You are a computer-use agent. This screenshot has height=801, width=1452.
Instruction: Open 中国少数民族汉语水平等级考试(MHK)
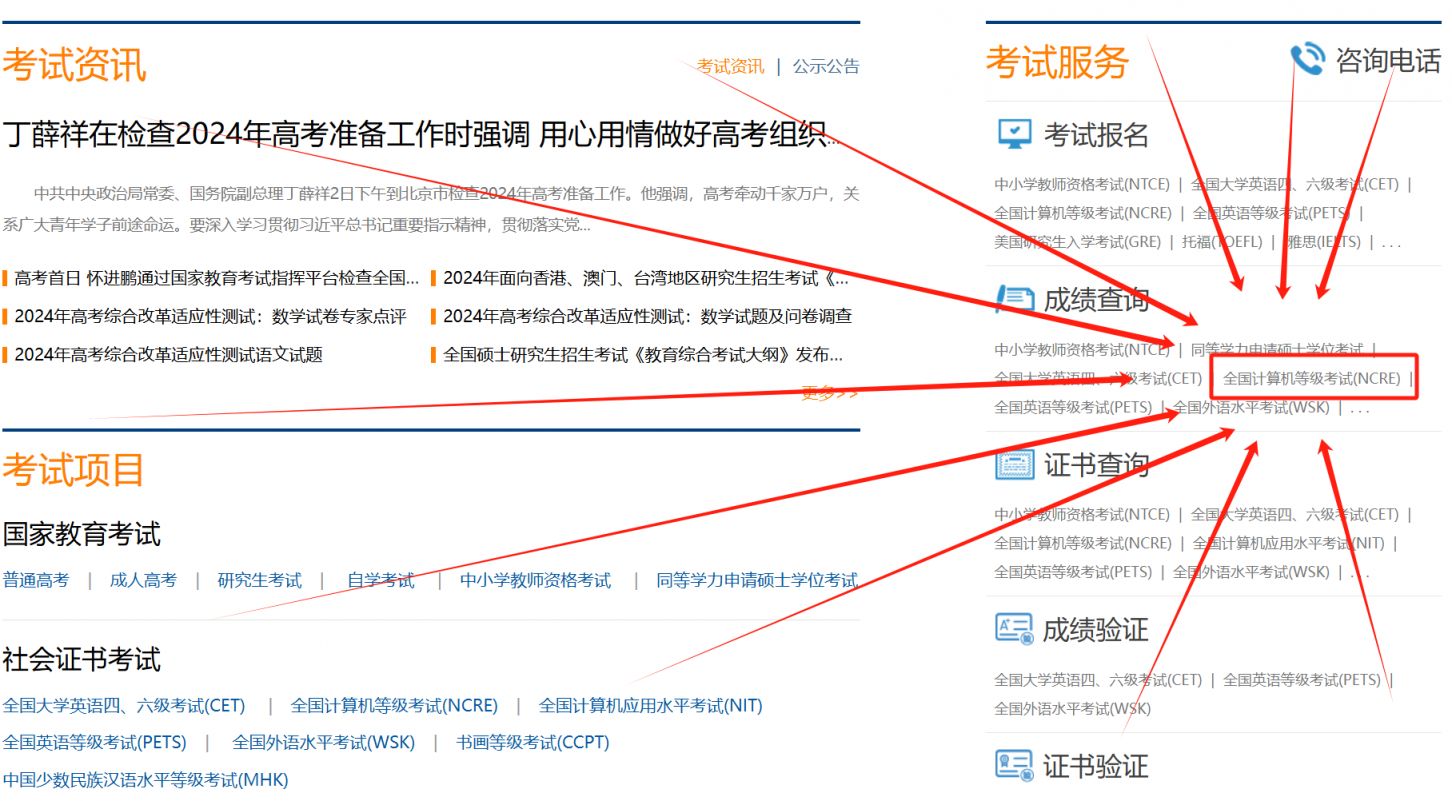coord(145,779)
